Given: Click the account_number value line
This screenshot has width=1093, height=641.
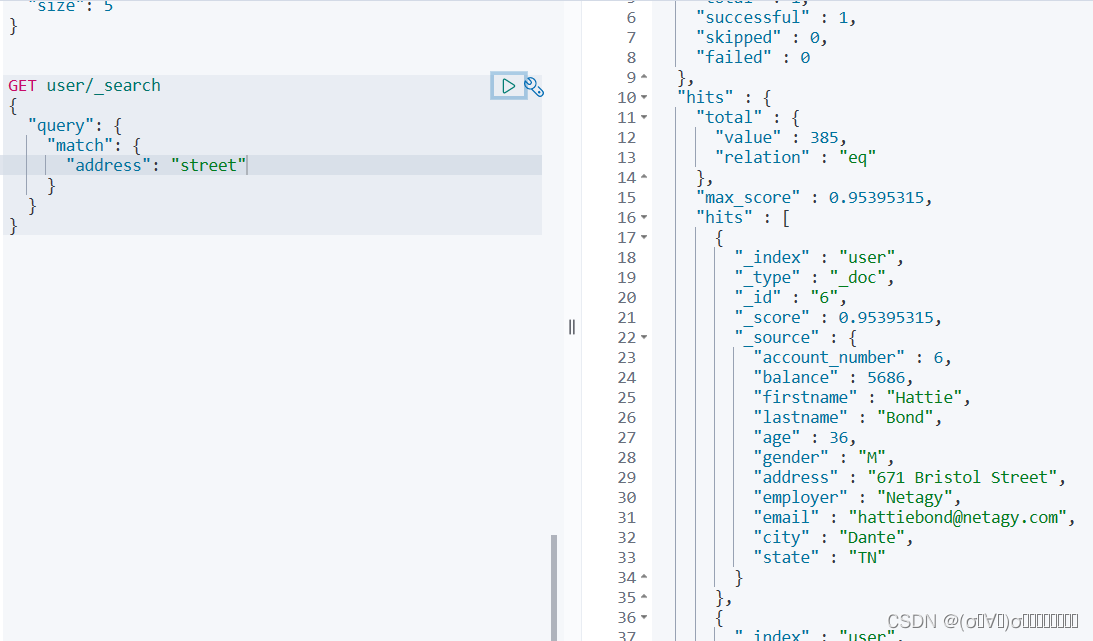Looking at the screenshot, I should point(852,357).
